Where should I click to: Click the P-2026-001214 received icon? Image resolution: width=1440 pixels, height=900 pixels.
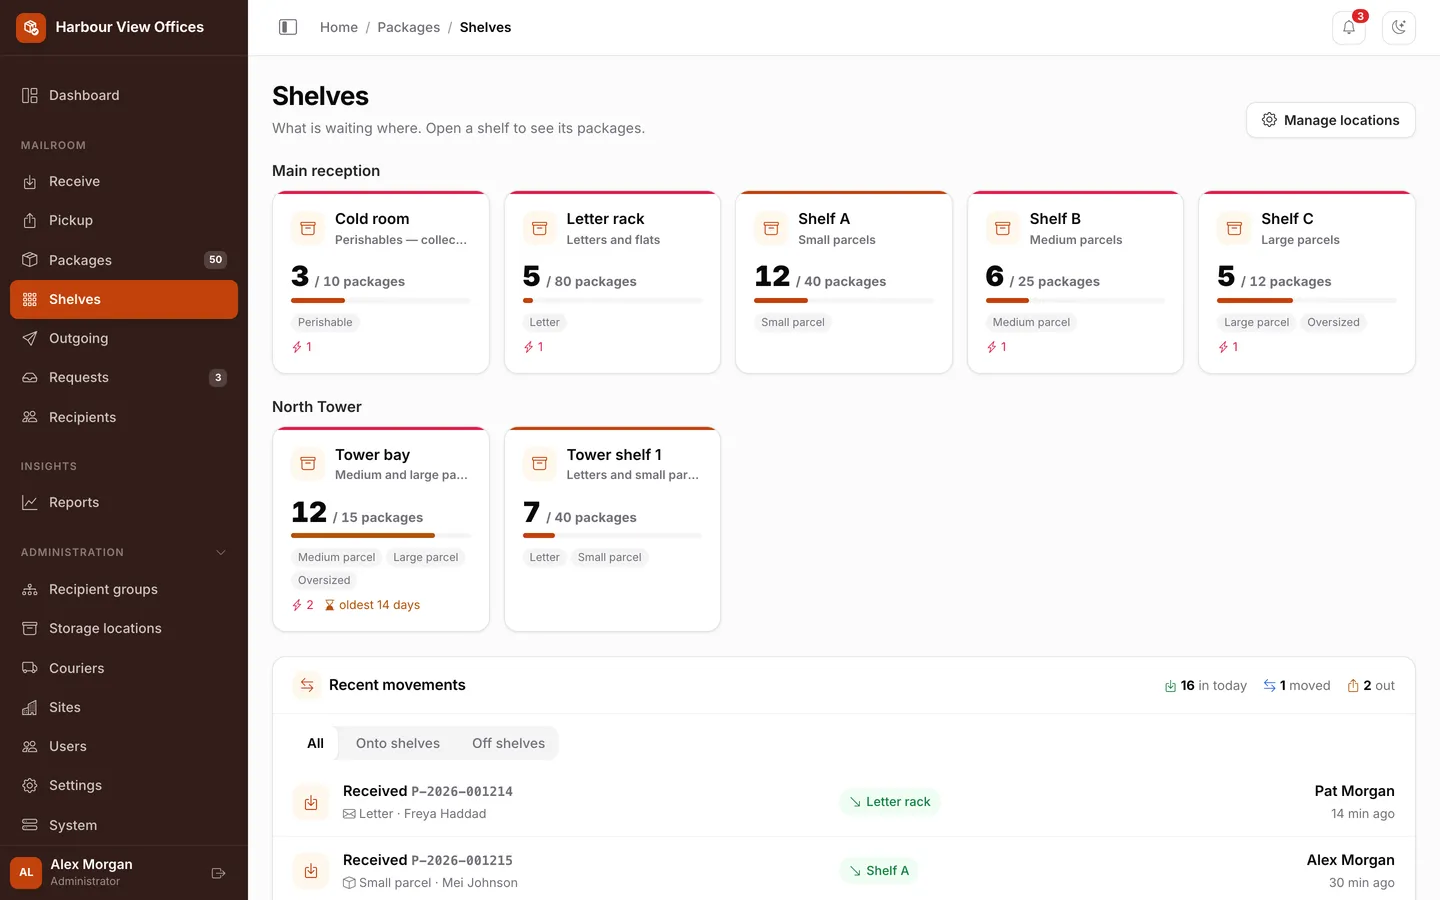(311, 802)
